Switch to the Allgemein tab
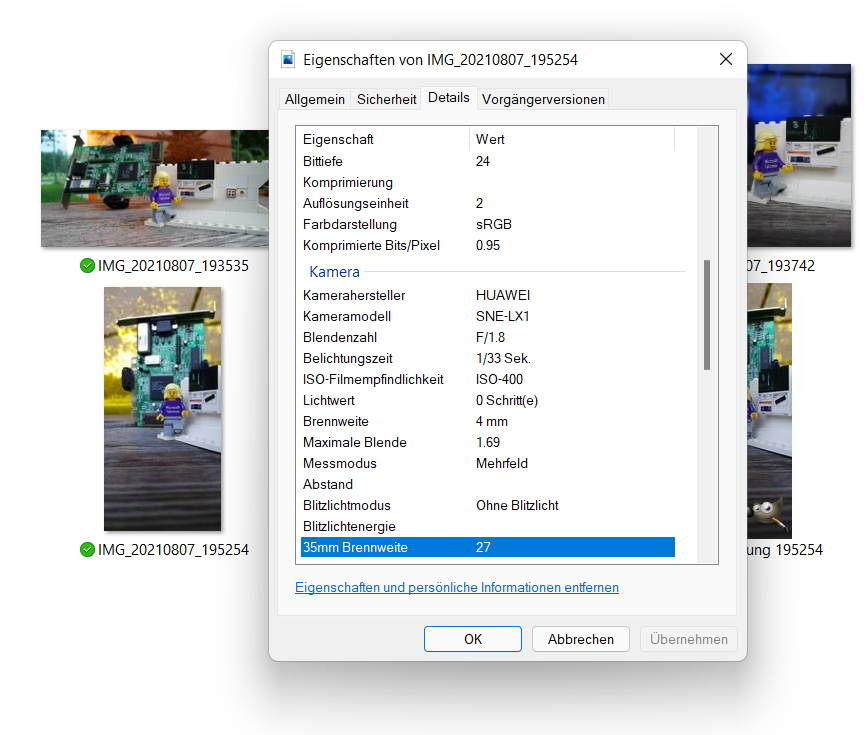 [x=314, y=99]
